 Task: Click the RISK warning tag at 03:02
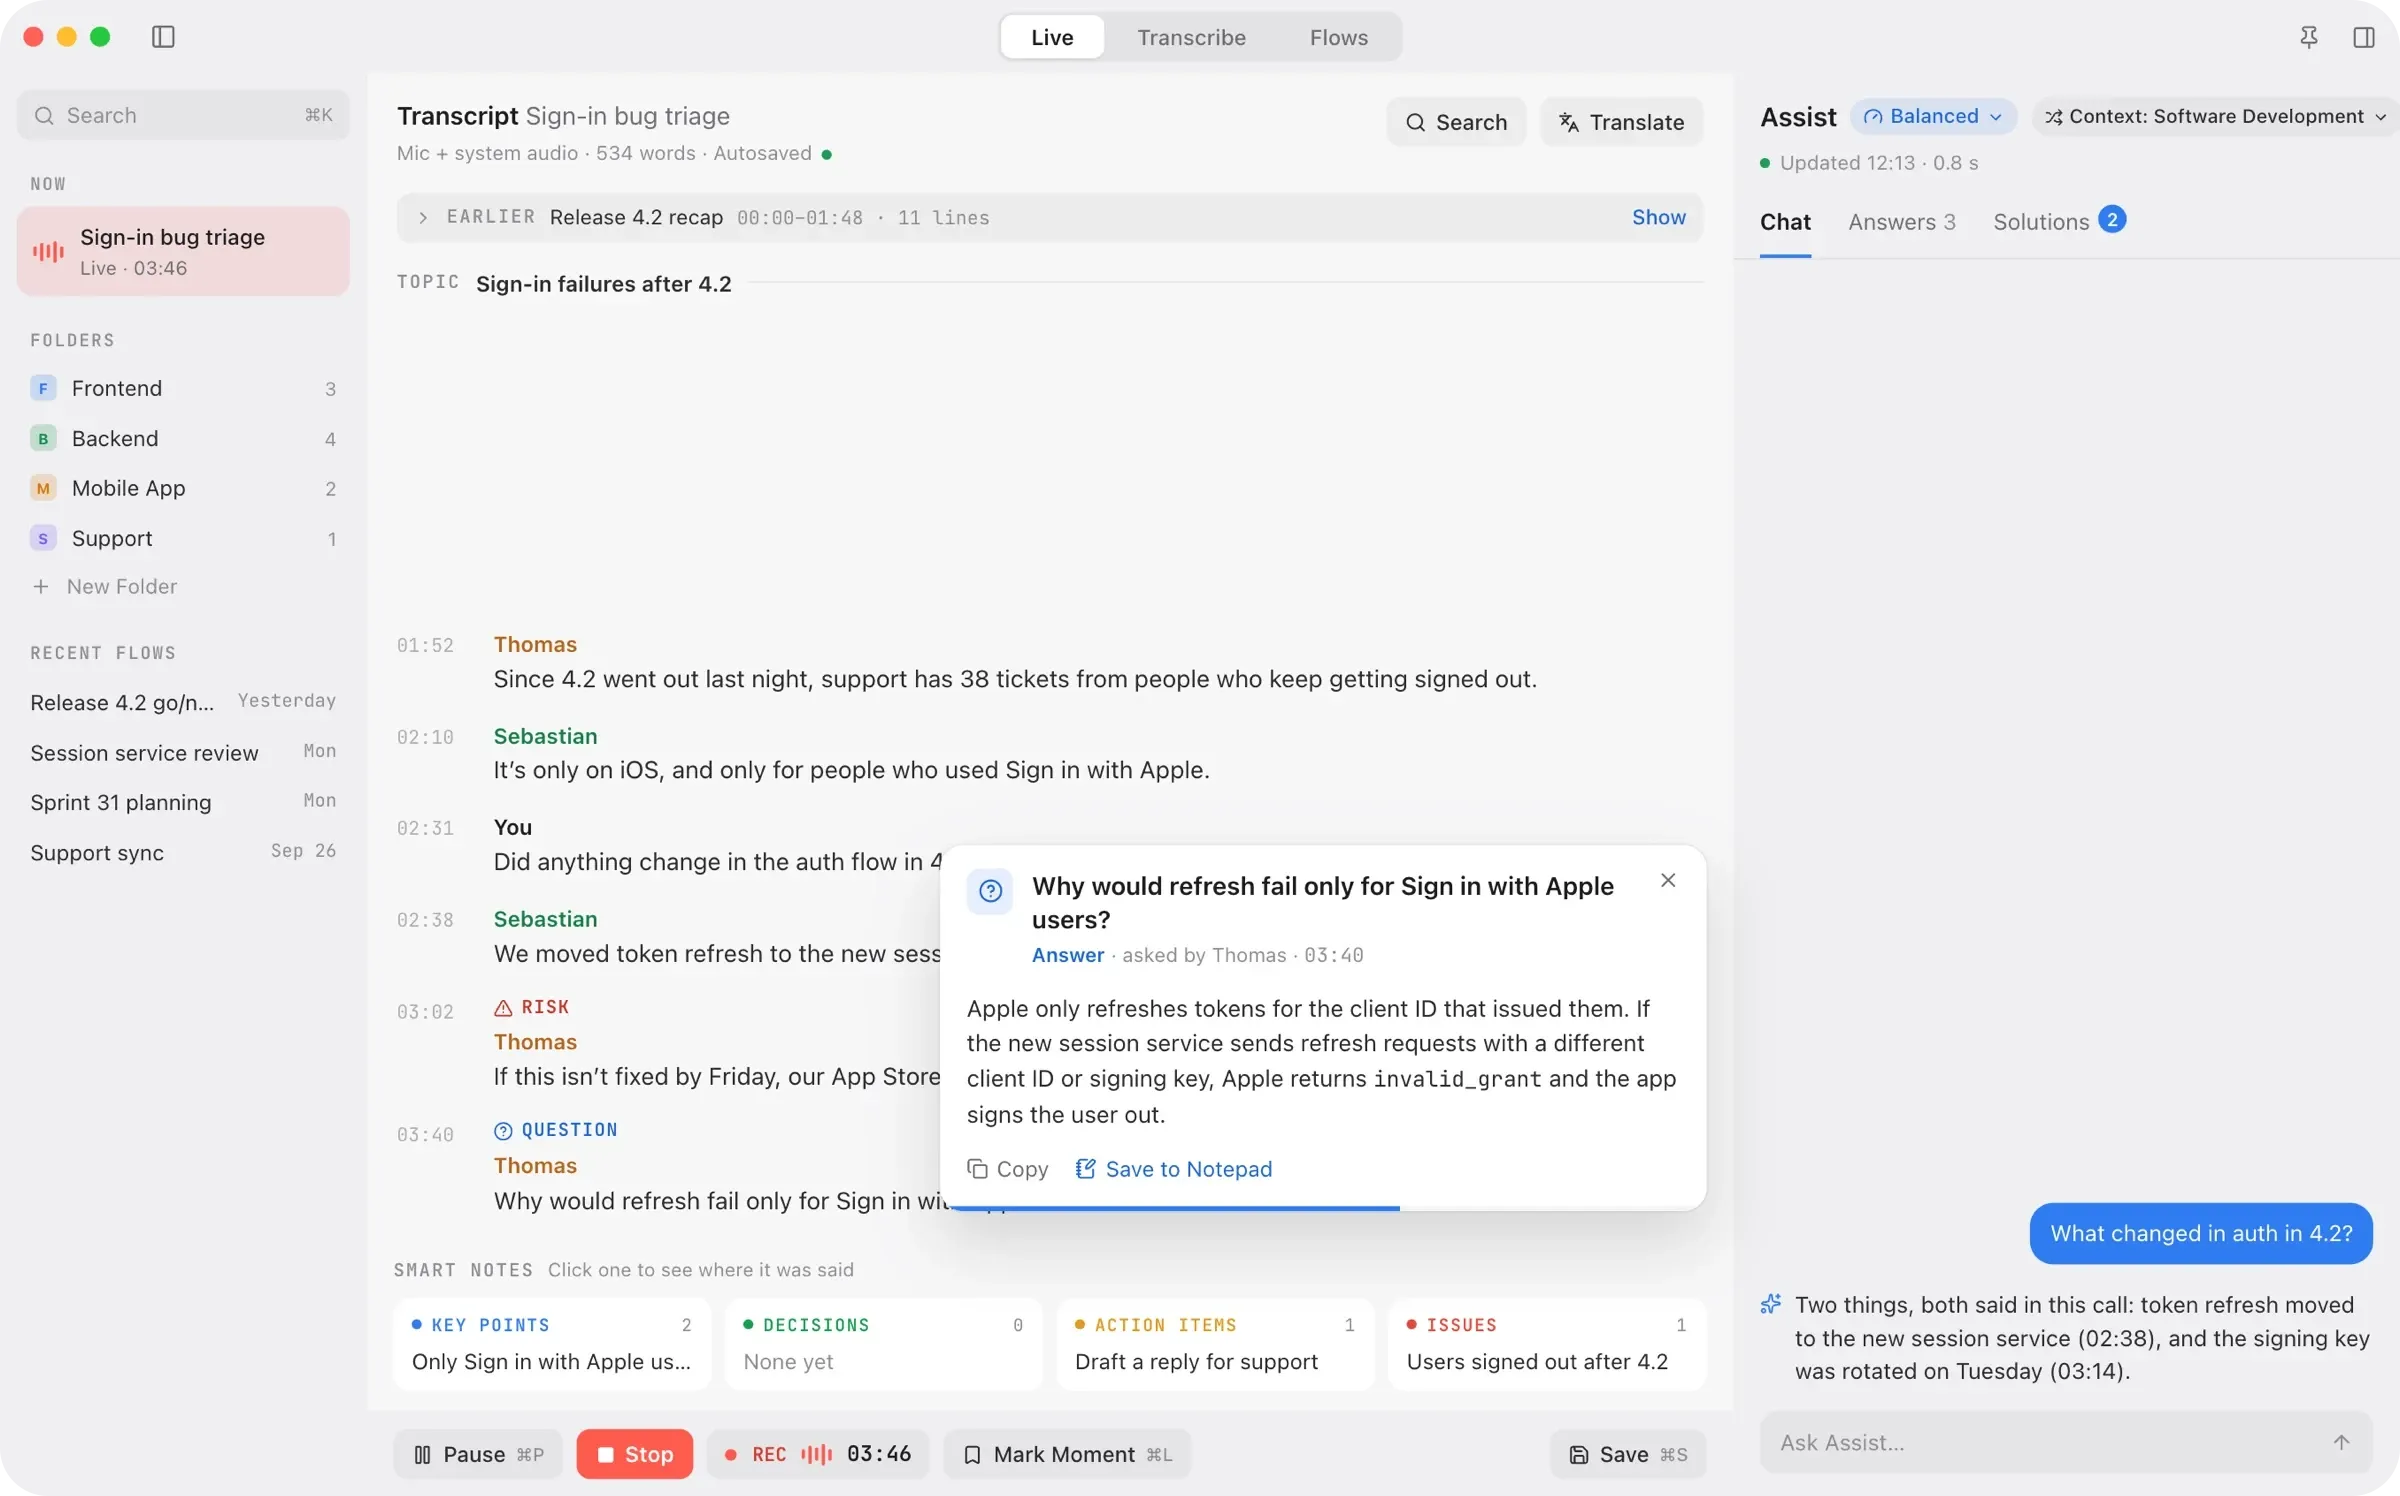tap(532, 1007)
